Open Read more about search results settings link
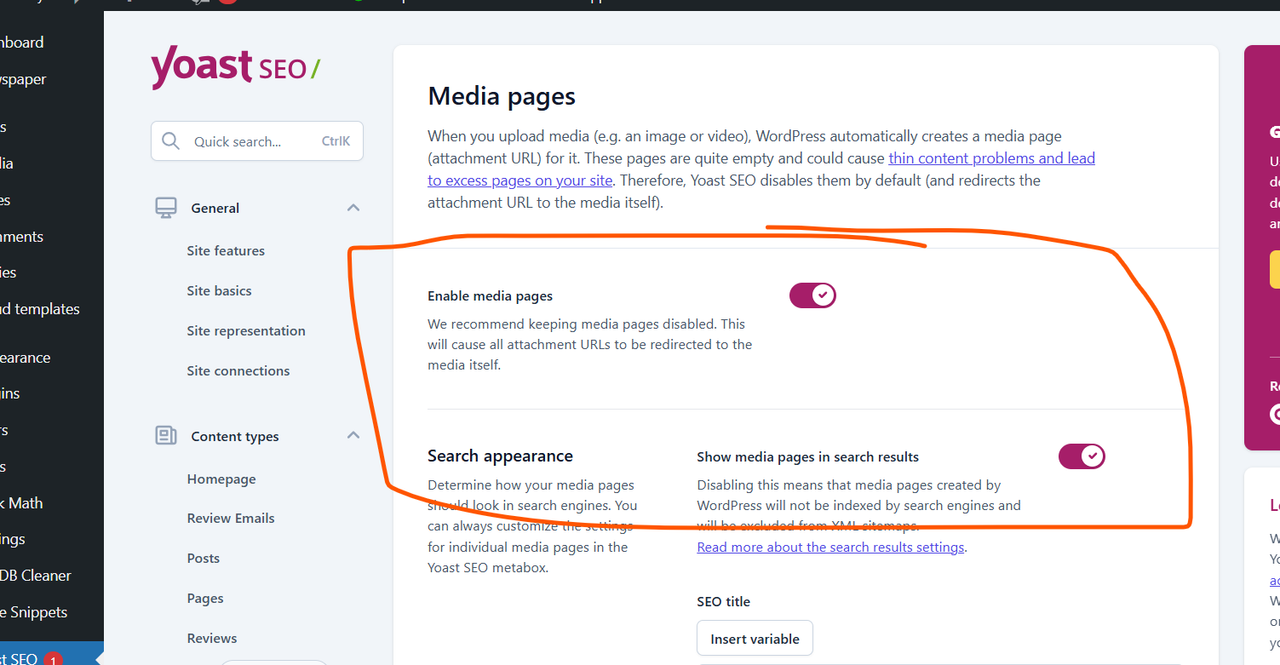 (x=831, y=547)
